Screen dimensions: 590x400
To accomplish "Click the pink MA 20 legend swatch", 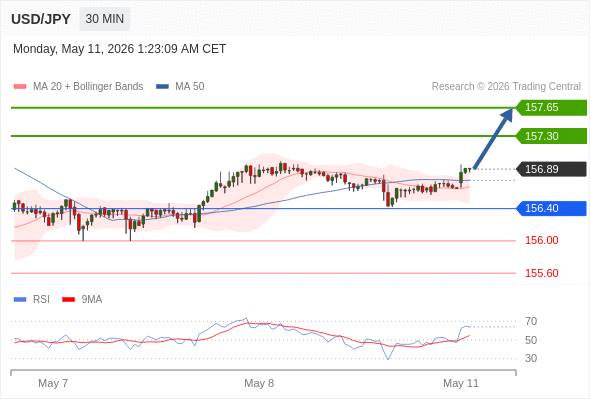I will coord(20,87).
